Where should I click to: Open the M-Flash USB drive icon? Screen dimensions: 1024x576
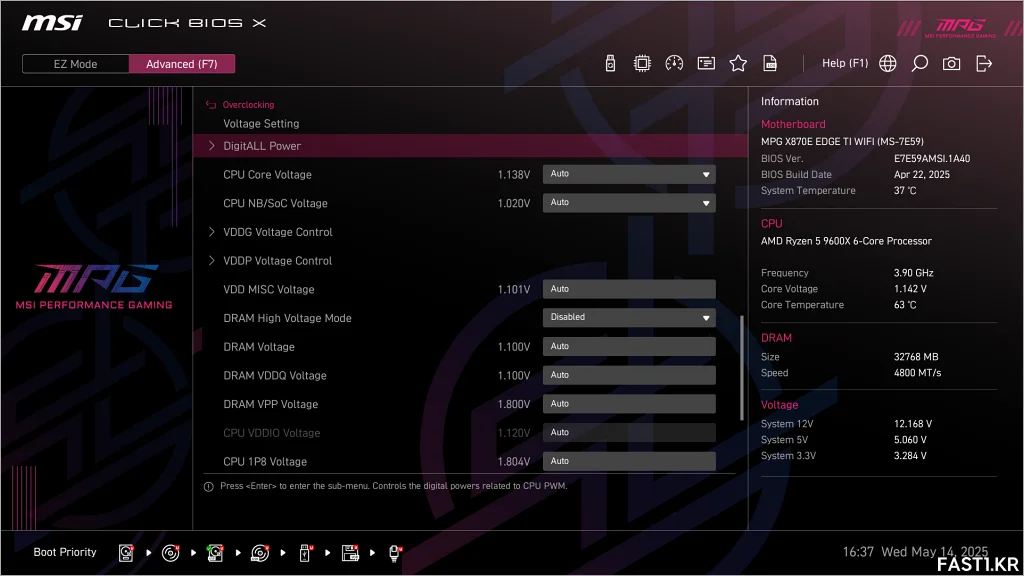point(610,63)
